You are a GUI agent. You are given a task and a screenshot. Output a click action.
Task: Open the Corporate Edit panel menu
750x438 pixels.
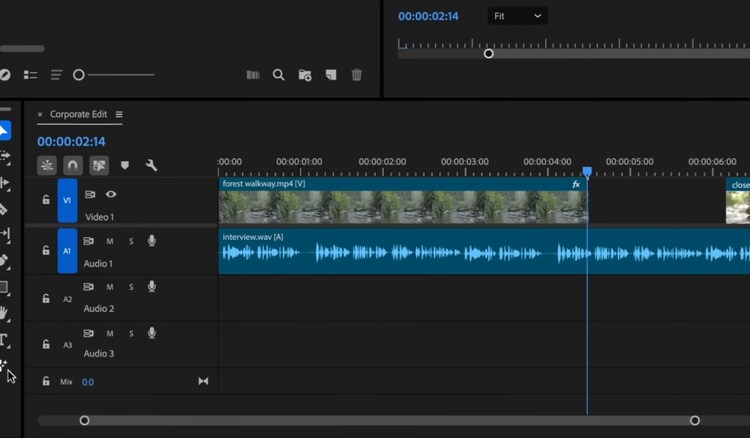point(119,115)
